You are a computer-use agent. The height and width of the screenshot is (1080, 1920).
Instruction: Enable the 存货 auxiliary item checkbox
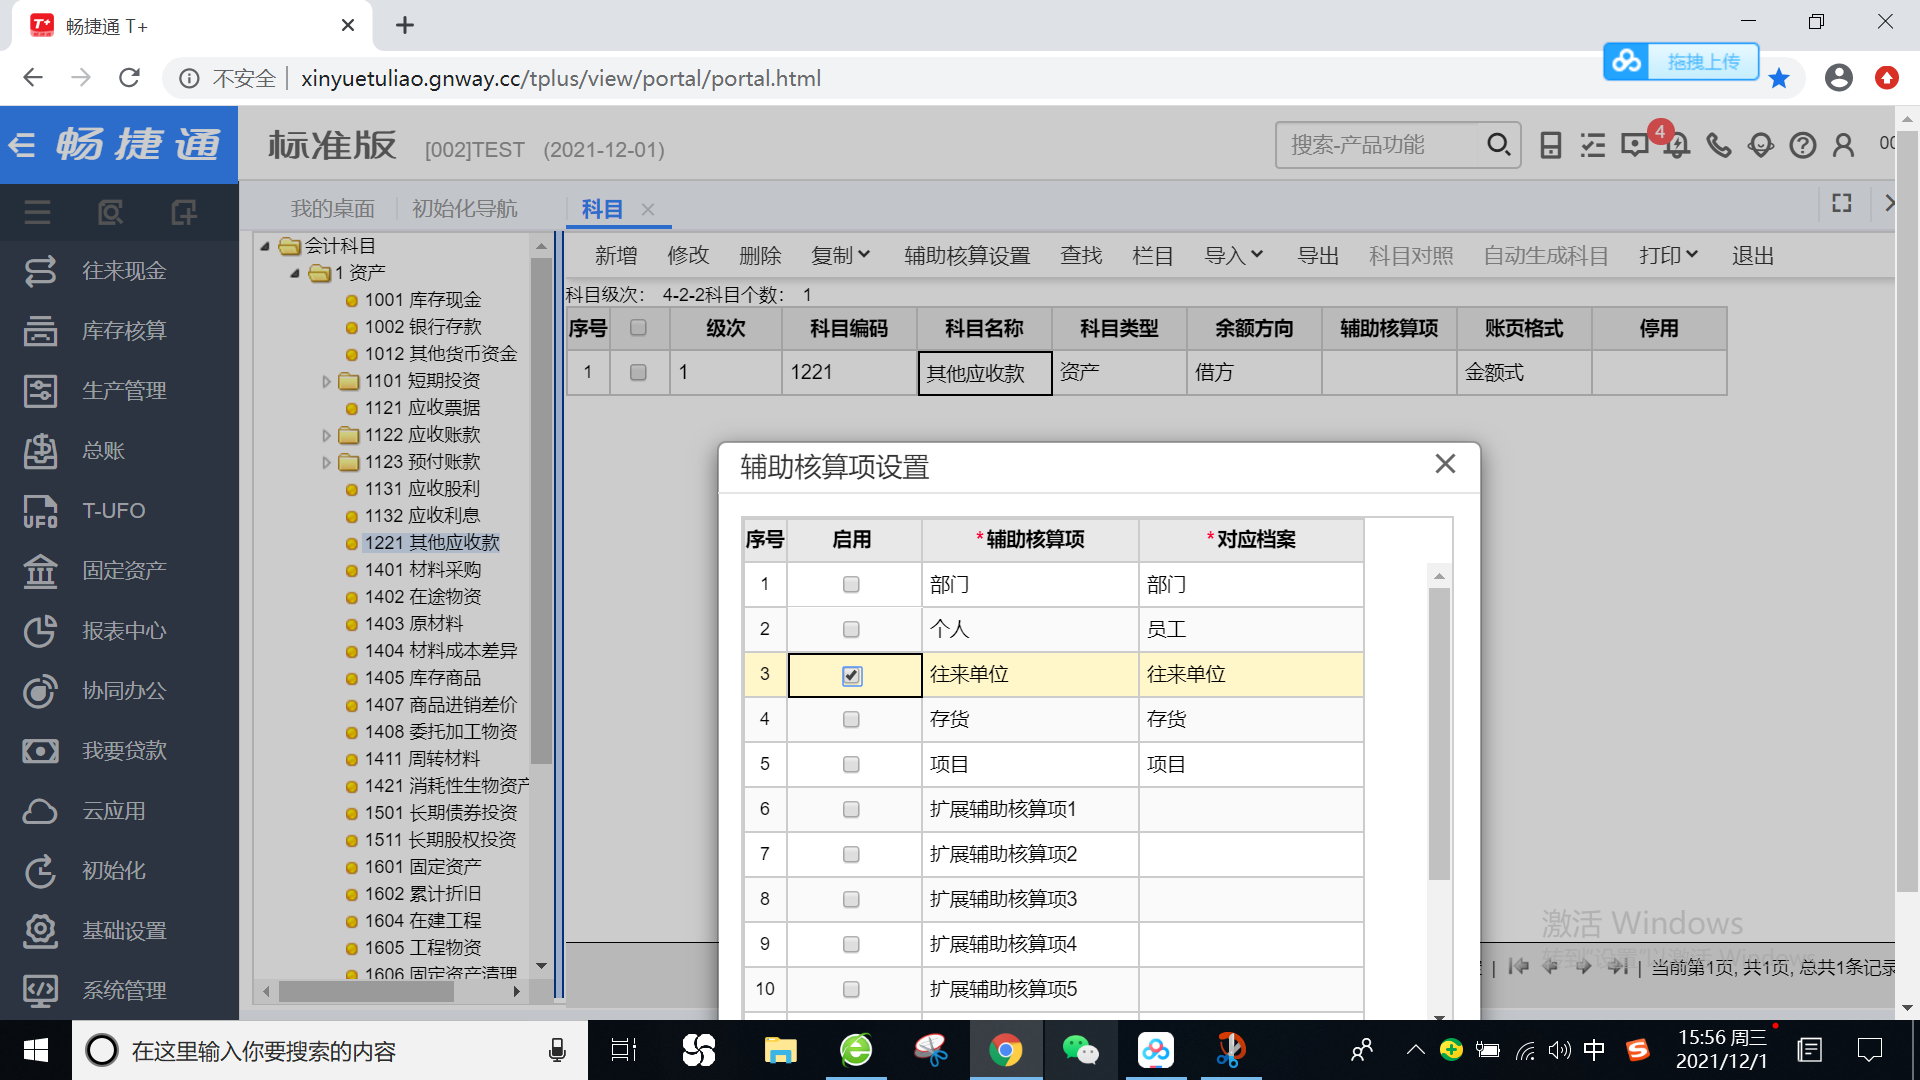coord(851,720)
